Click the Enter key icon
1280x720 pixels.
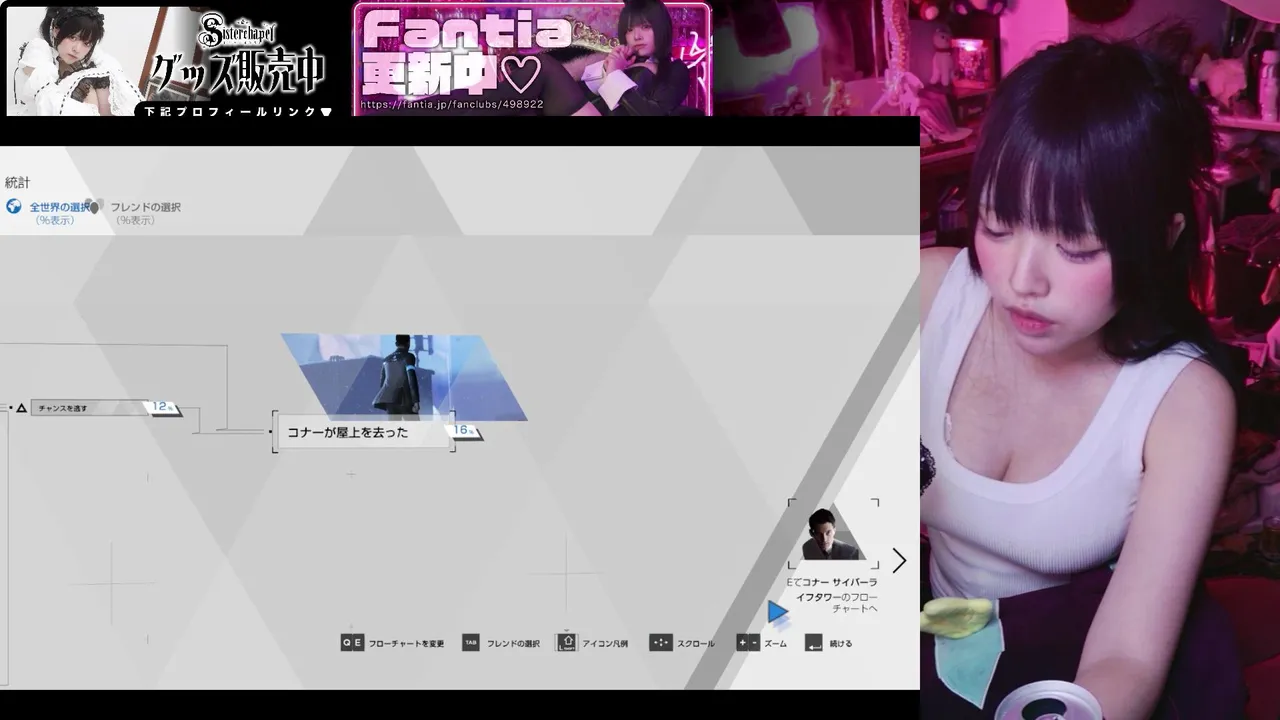pos(813,643)
